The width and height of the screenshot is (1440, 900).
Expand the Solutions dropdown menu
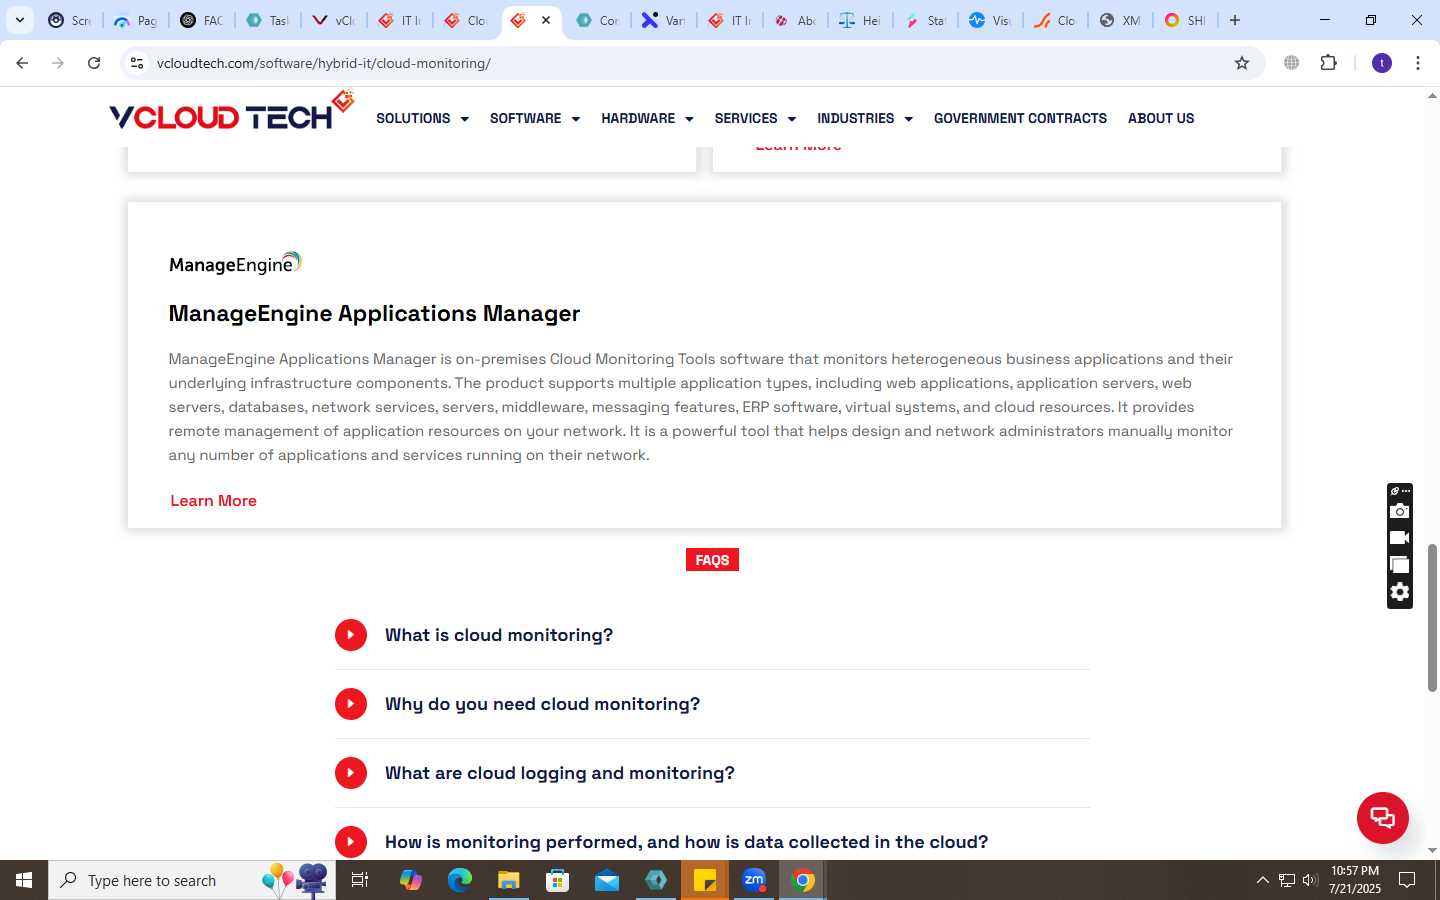[422, 118]
